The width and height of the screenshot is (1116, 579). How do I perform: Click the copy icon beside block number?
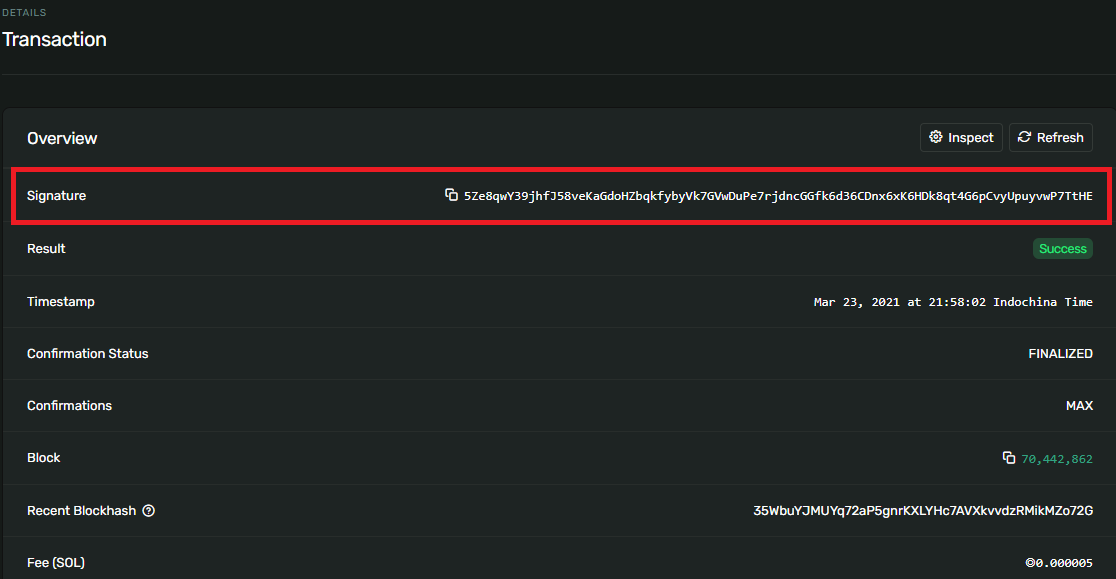coord(1009,458)
